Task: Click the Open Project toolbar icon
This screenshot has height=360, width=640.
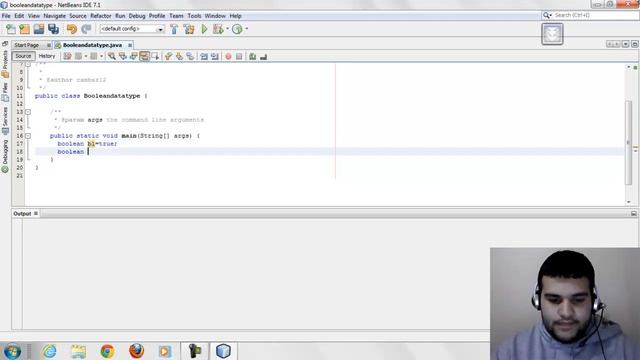Action: (39, 29)
